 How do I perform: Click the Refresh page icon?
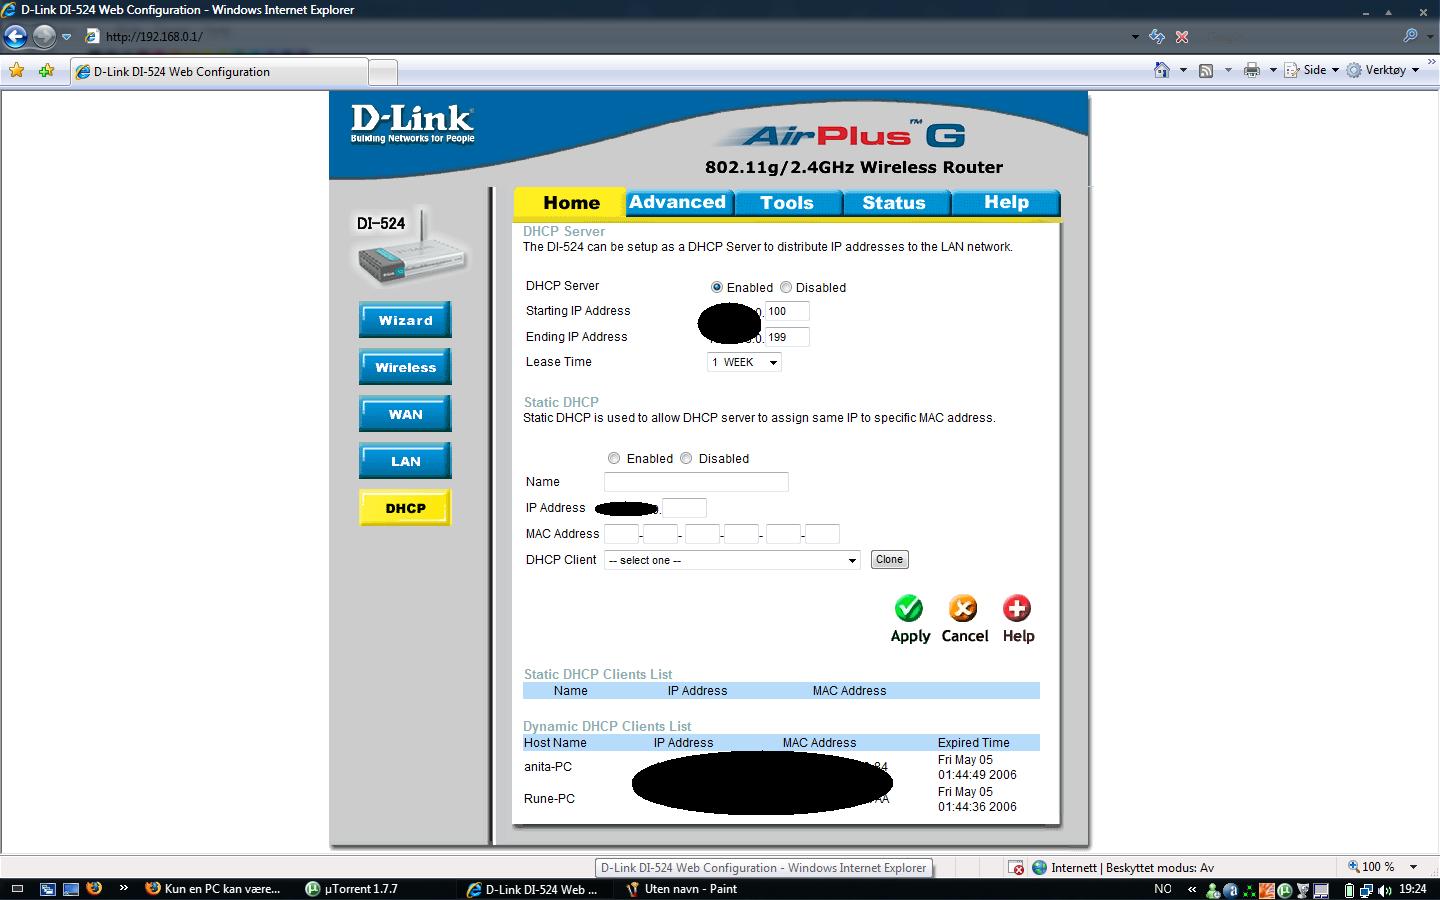coord(1157,36)
